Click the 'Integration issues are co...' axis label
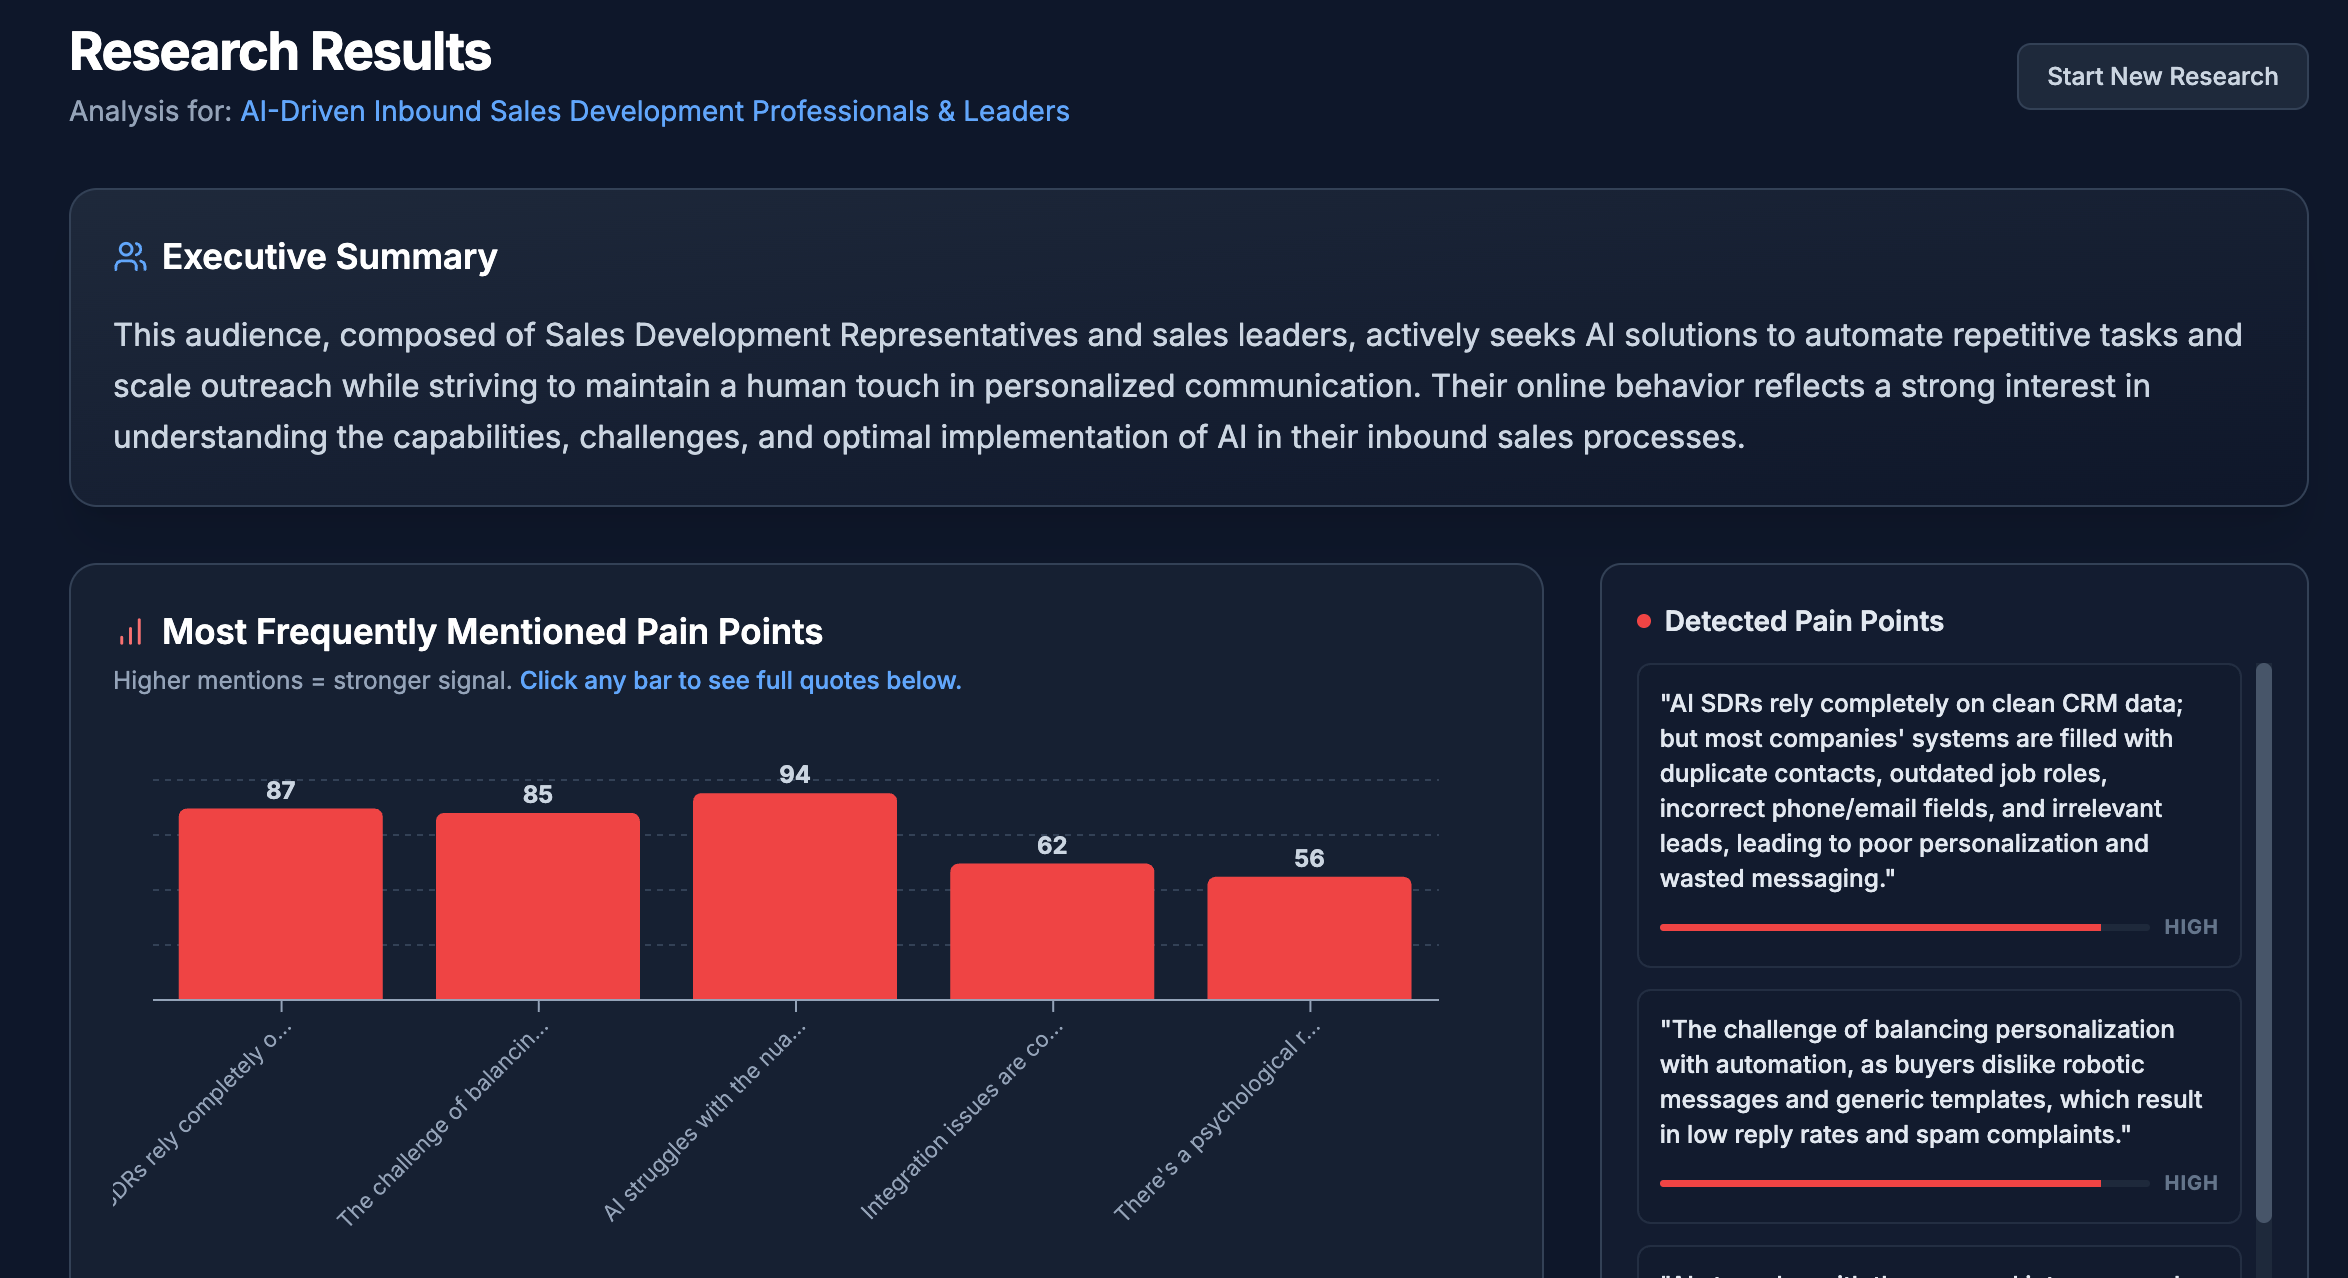 (x=962, y=1120)
